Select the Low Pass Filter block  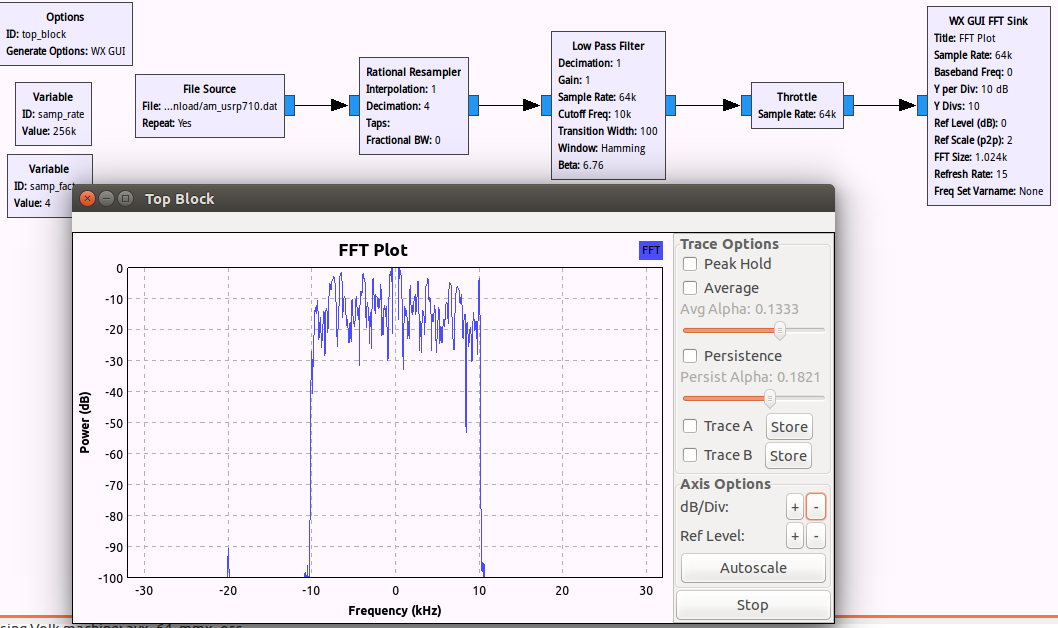607,105
